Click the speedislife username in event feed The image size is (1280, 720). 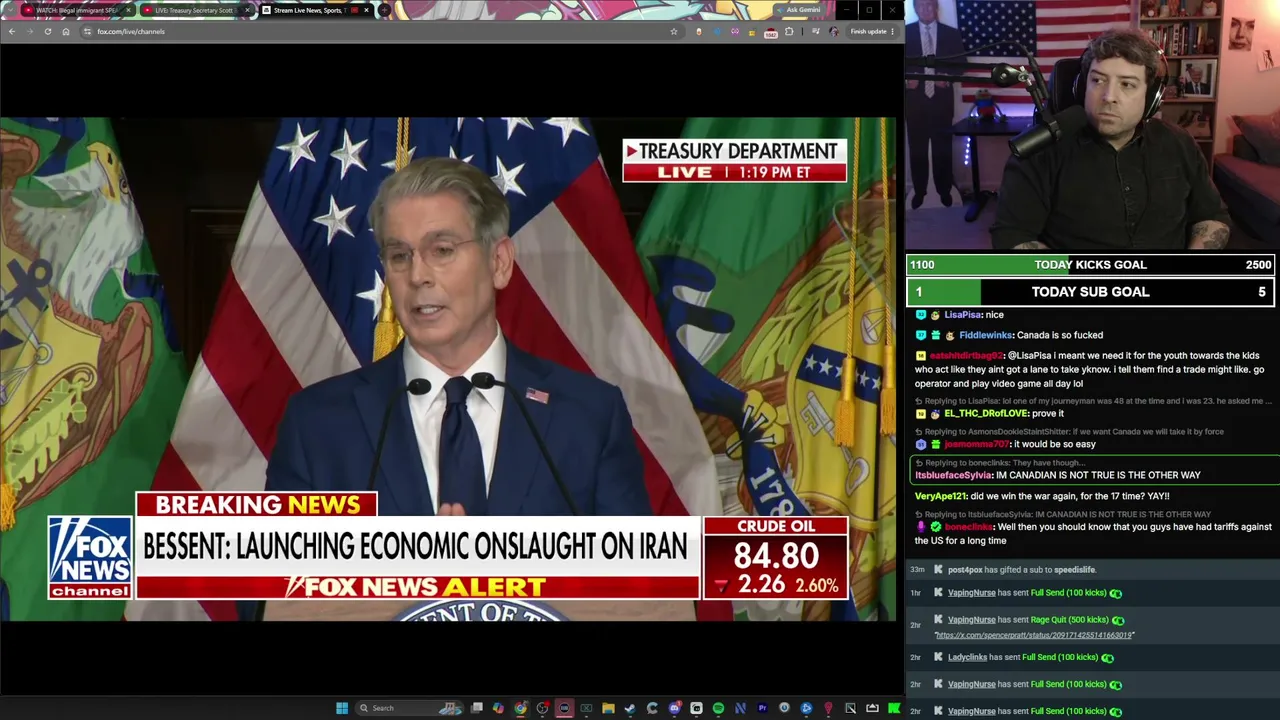[x=1074, y=570]
